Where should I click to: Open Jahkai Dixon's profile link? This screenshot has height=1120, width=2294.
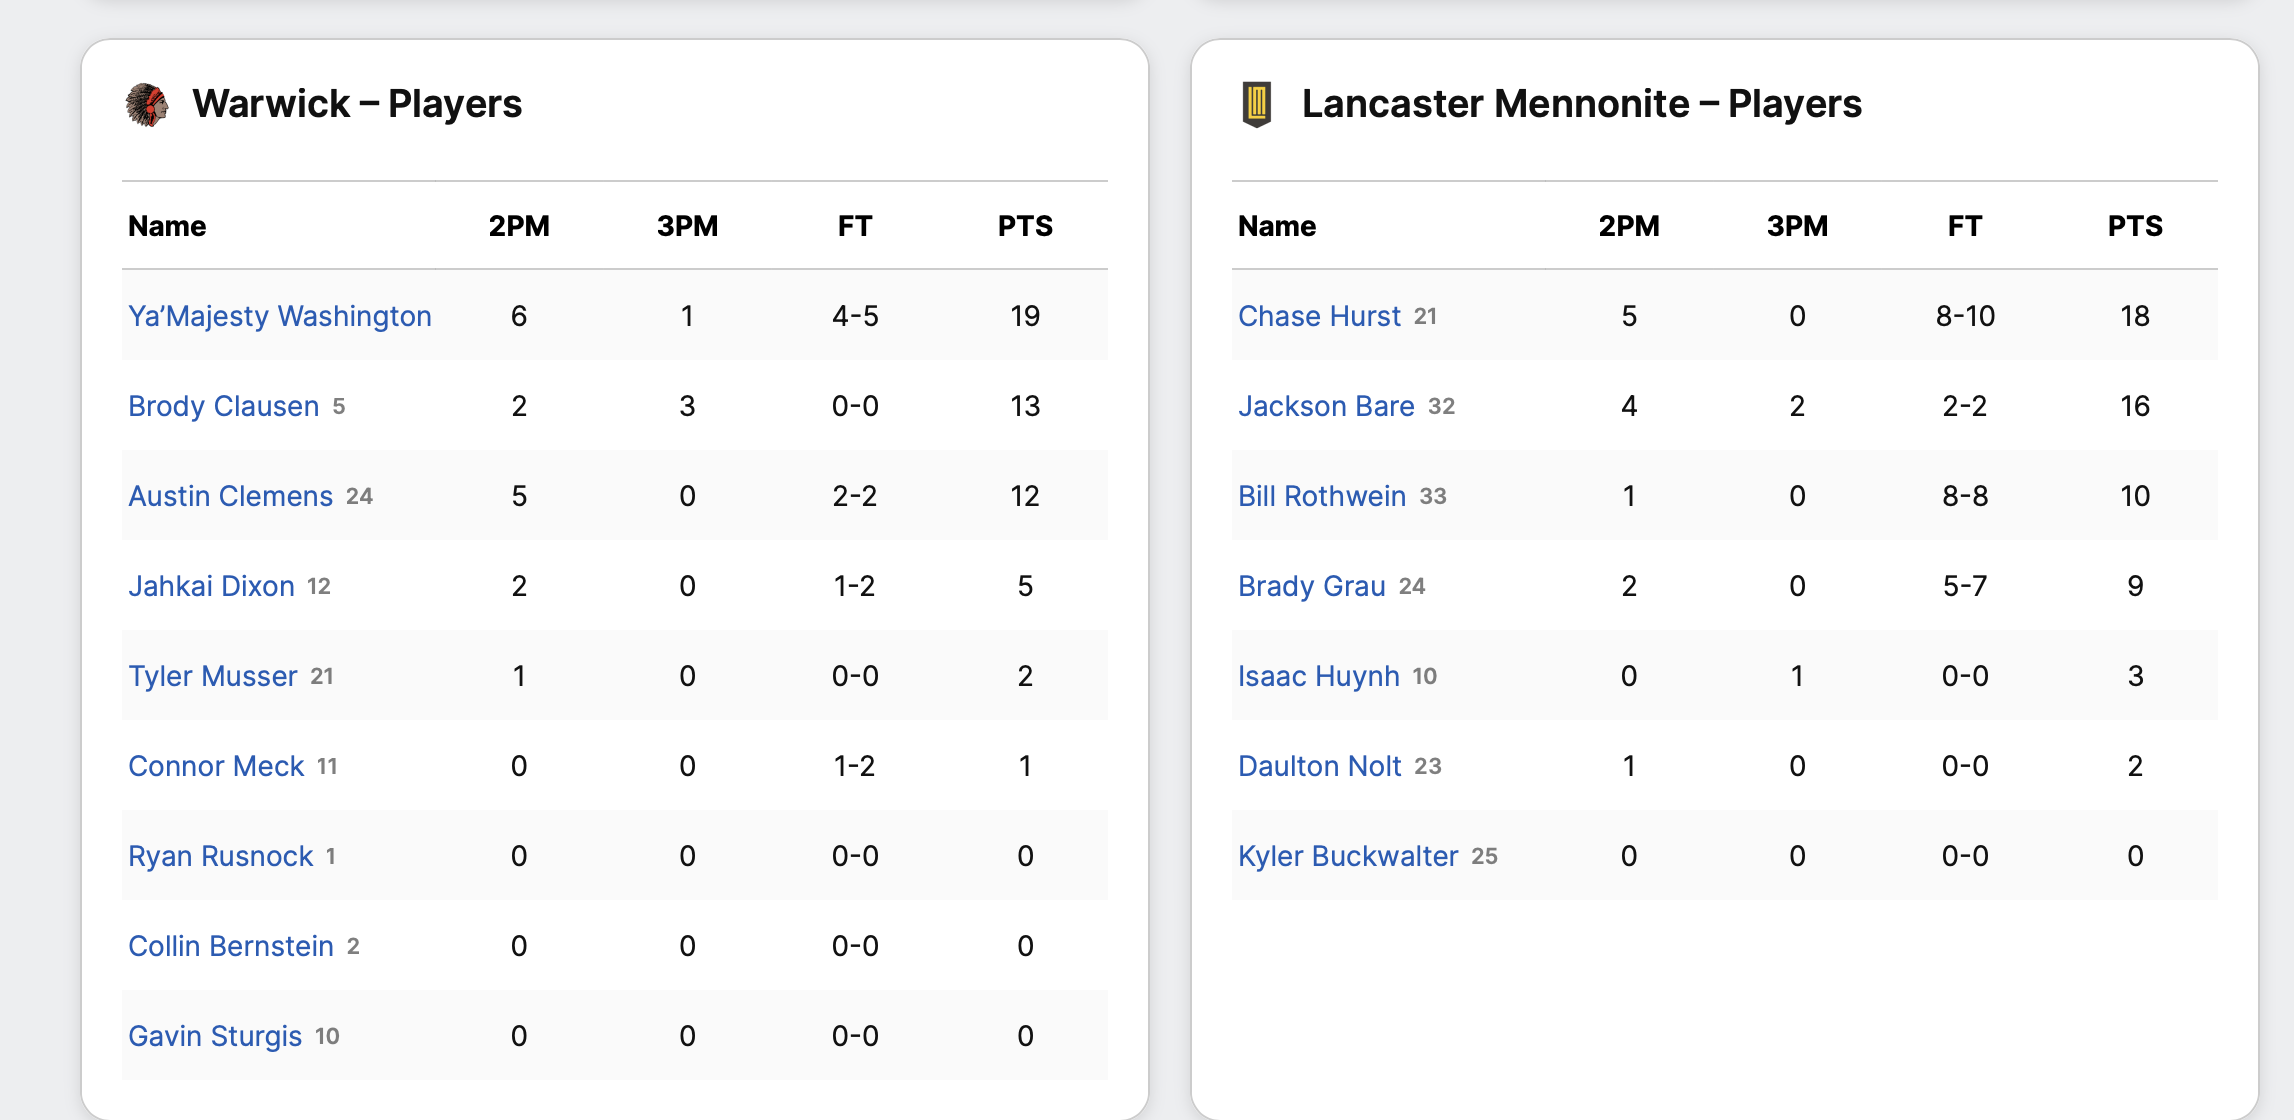pos(211,586)
